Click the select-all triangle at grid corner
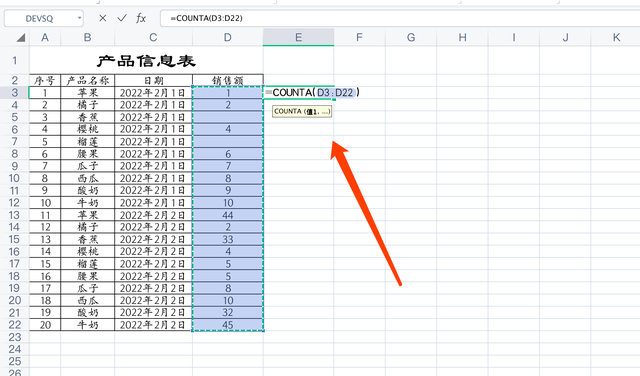Image resolution: width=640 pixels, height=376 pixels. pyautogui.click(x=20, y=38)
